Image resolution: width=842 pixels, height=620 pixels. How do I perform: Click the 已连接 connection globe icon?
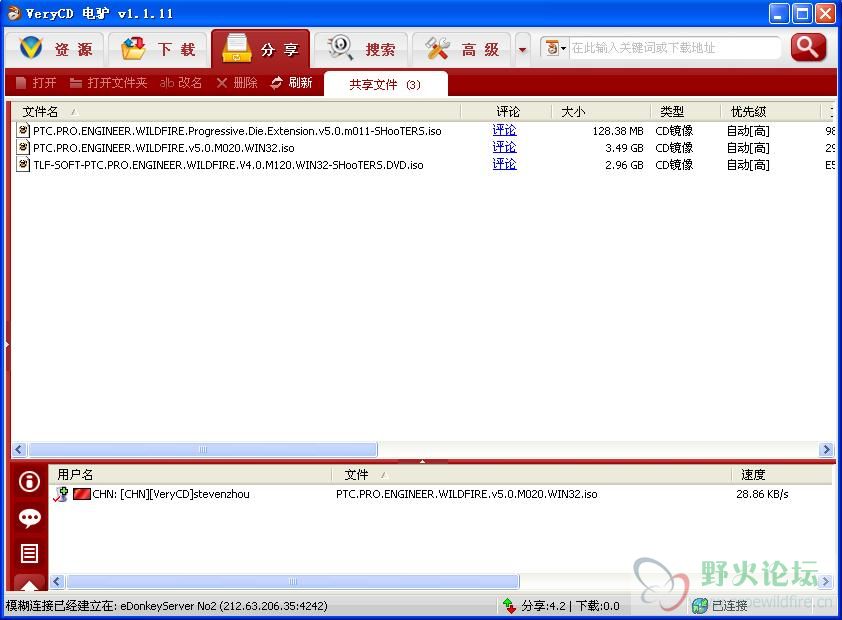click(700, 606)
